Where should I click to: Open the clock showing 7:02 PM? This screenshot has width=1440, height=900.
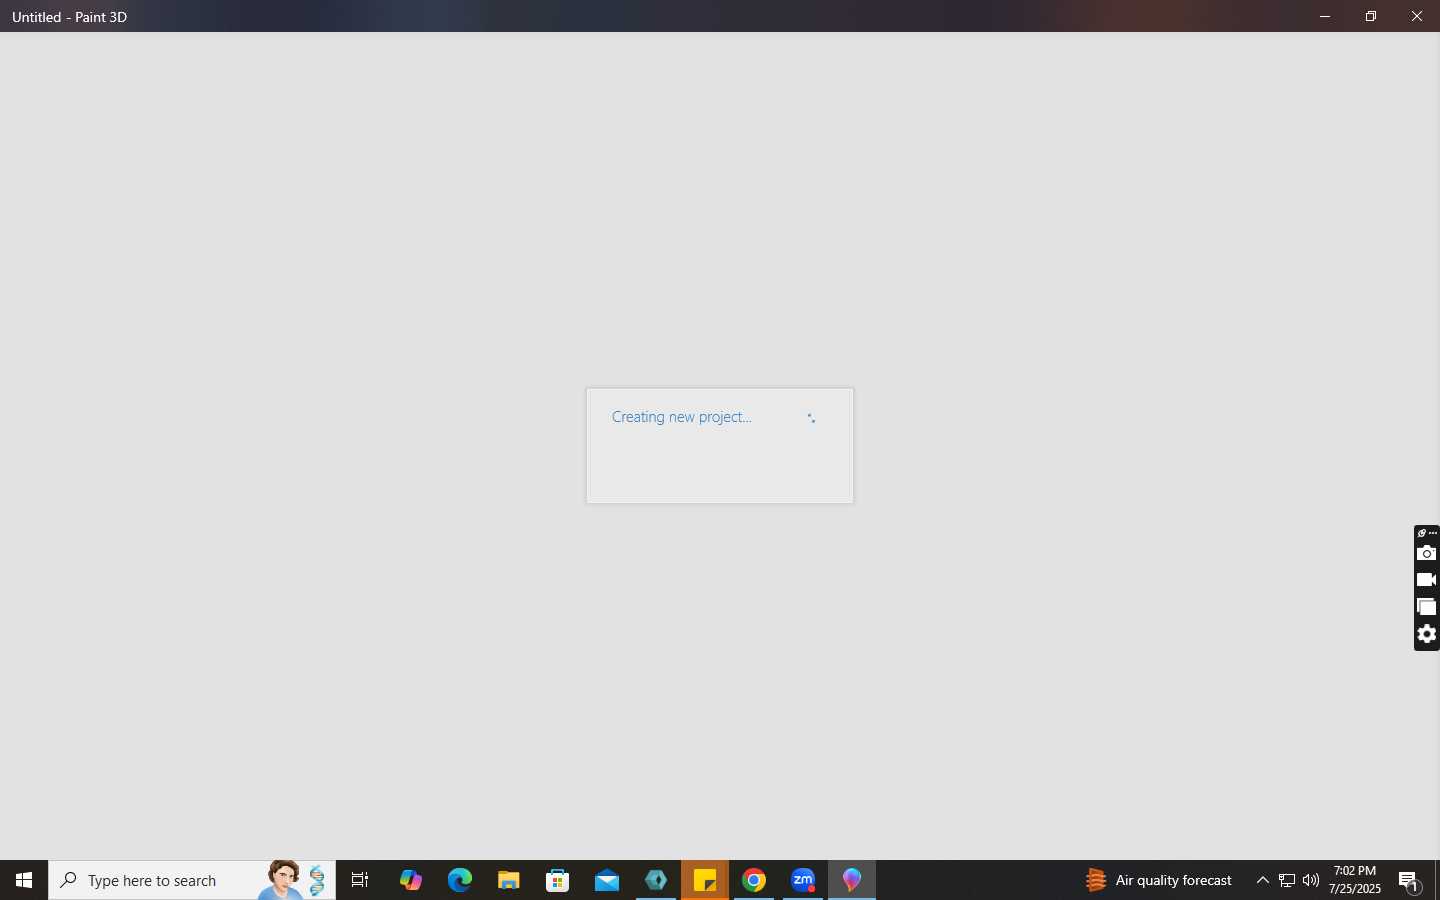[x=1355, y=880]
